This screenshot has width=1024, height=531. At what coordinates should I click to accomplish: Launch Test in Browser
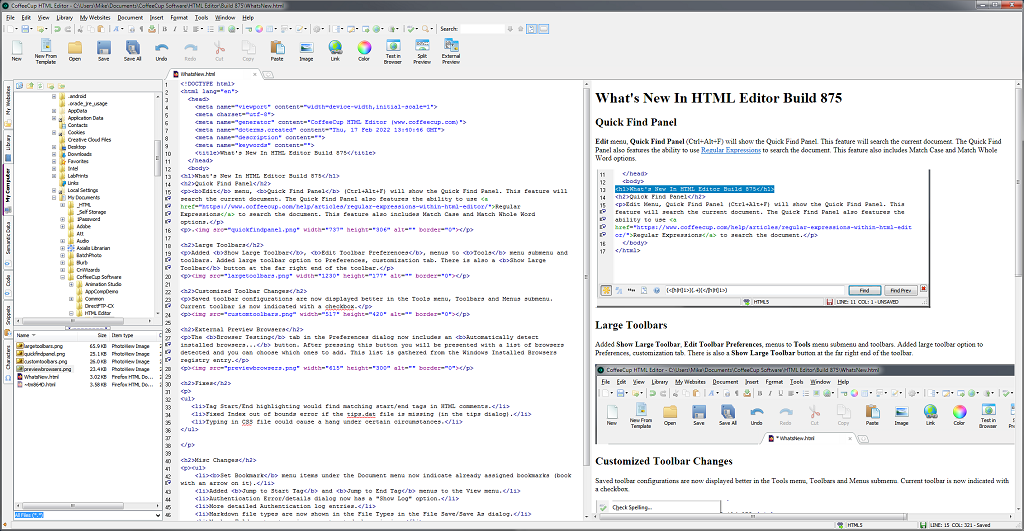[x=392, y=50]
